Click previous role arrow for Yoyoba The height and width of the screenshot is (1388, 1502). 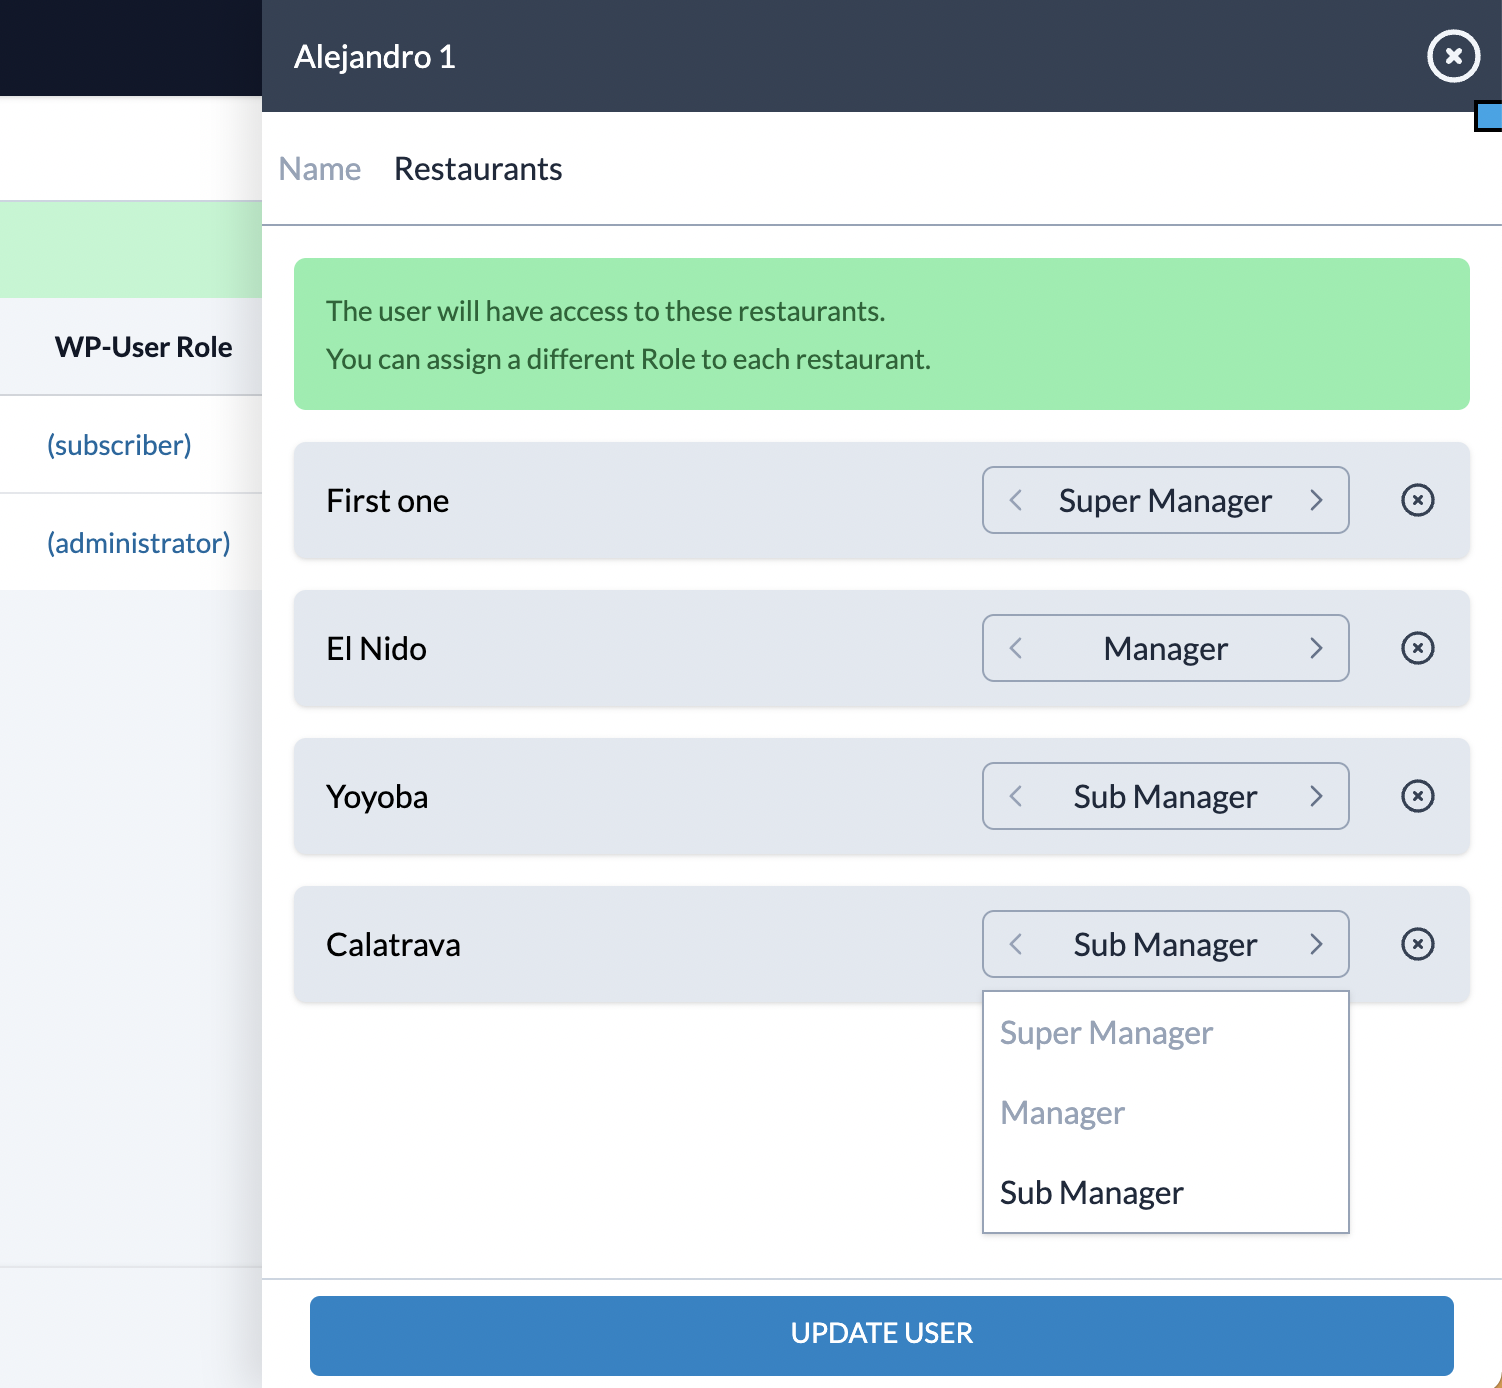pyautogui.click(x=1016, y=796)
